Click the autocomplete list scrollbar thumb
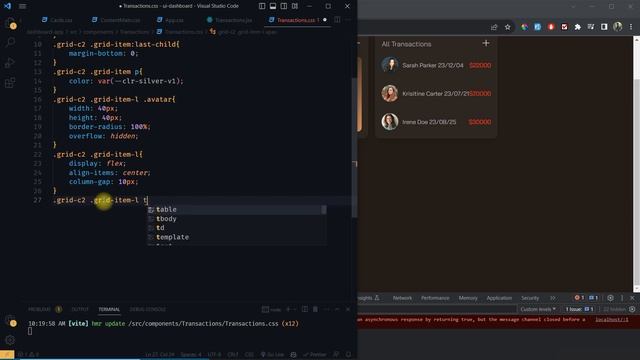640x360 pixels. [x=324, y=209]
